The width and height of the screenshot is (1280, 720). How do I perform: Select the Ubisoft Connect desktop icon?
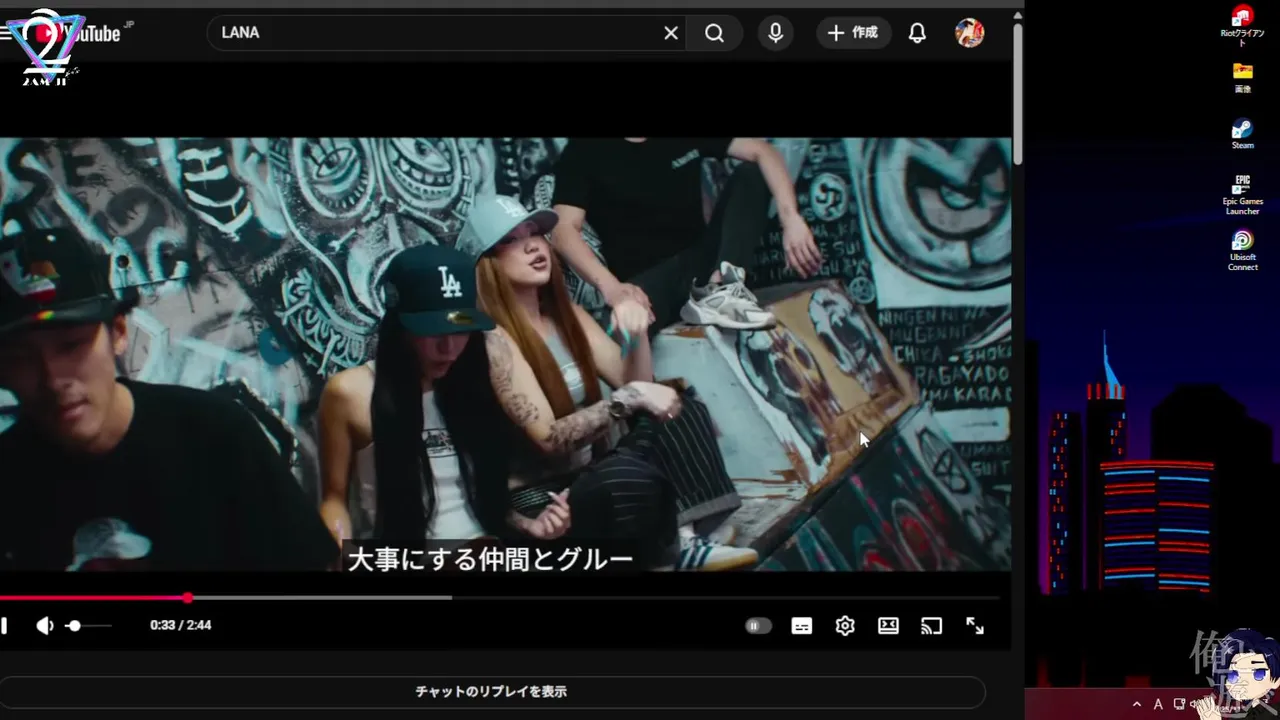(x=1242, y=251)
